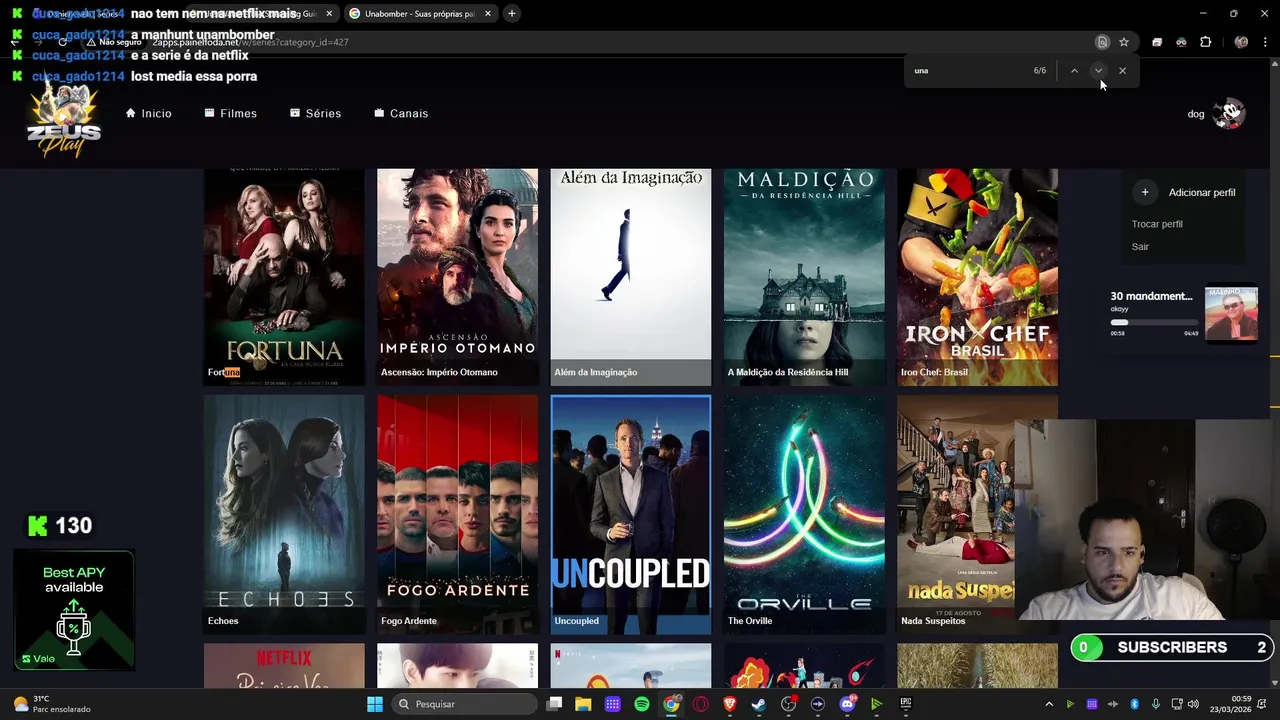Select Trocar perfil option
The width and height of the screenshot is (1280, 720).
pos(1157,224)
